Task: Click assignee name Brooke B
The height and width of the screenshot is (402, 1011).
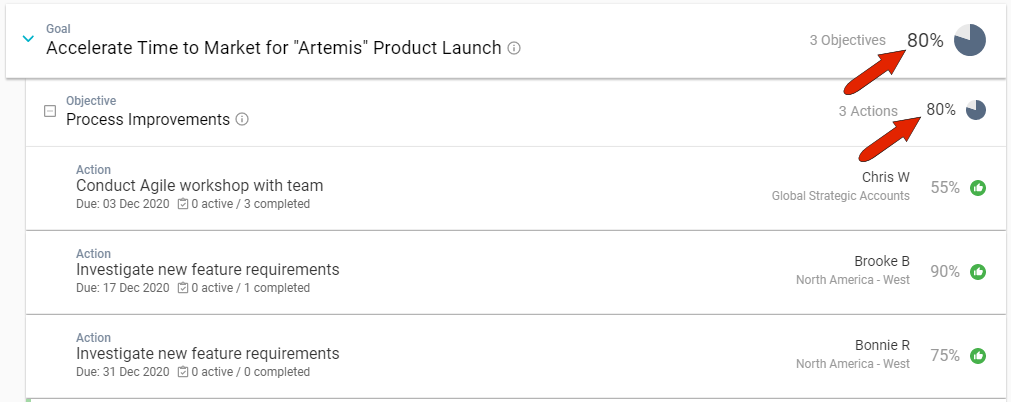Action: click(x=882, y=261)
